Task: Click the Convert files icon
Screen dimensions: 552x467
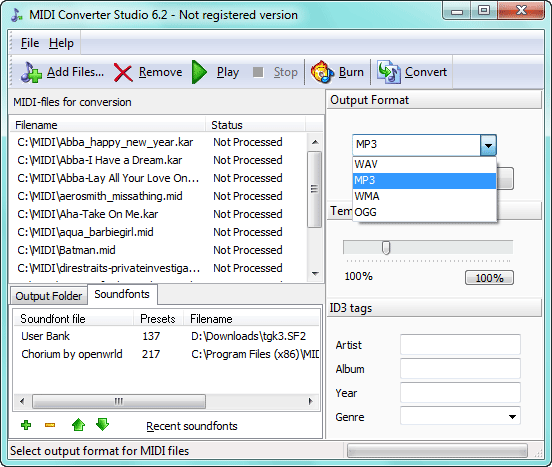Action: pos(389,72)
